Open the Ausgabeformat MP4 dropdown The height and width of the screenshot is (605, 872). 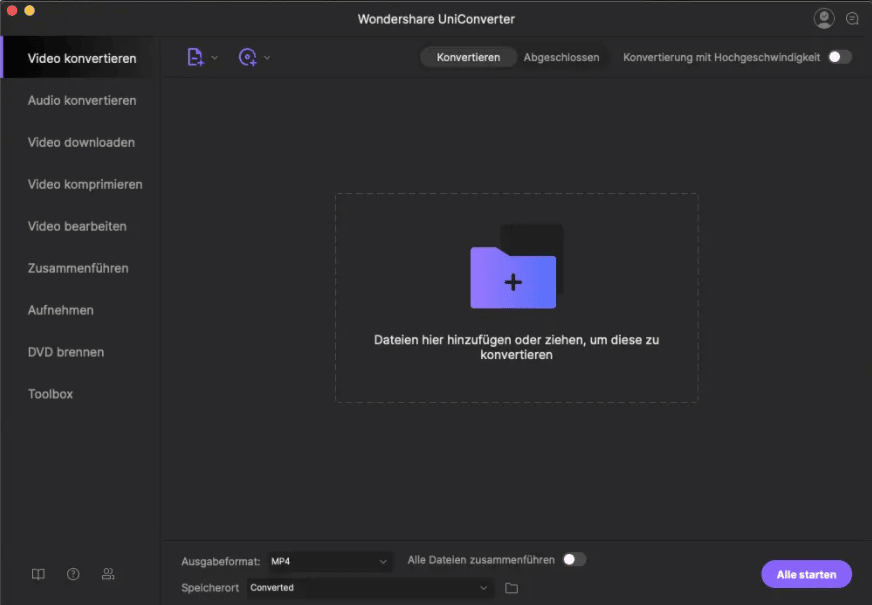[x=329, y=561]
